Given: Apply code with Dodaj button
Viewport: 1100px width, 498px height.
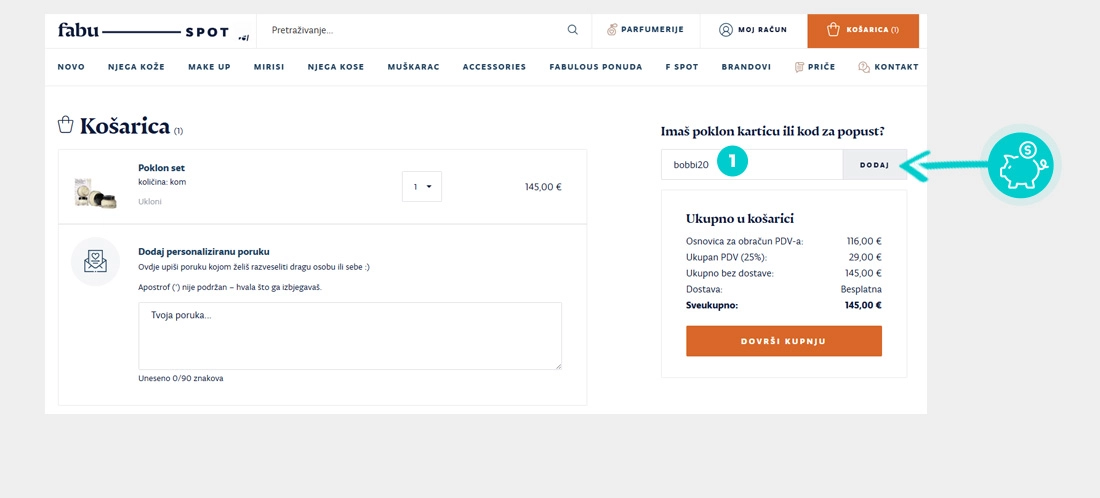Looking at the screenshot, I should [x=875, y=165].
